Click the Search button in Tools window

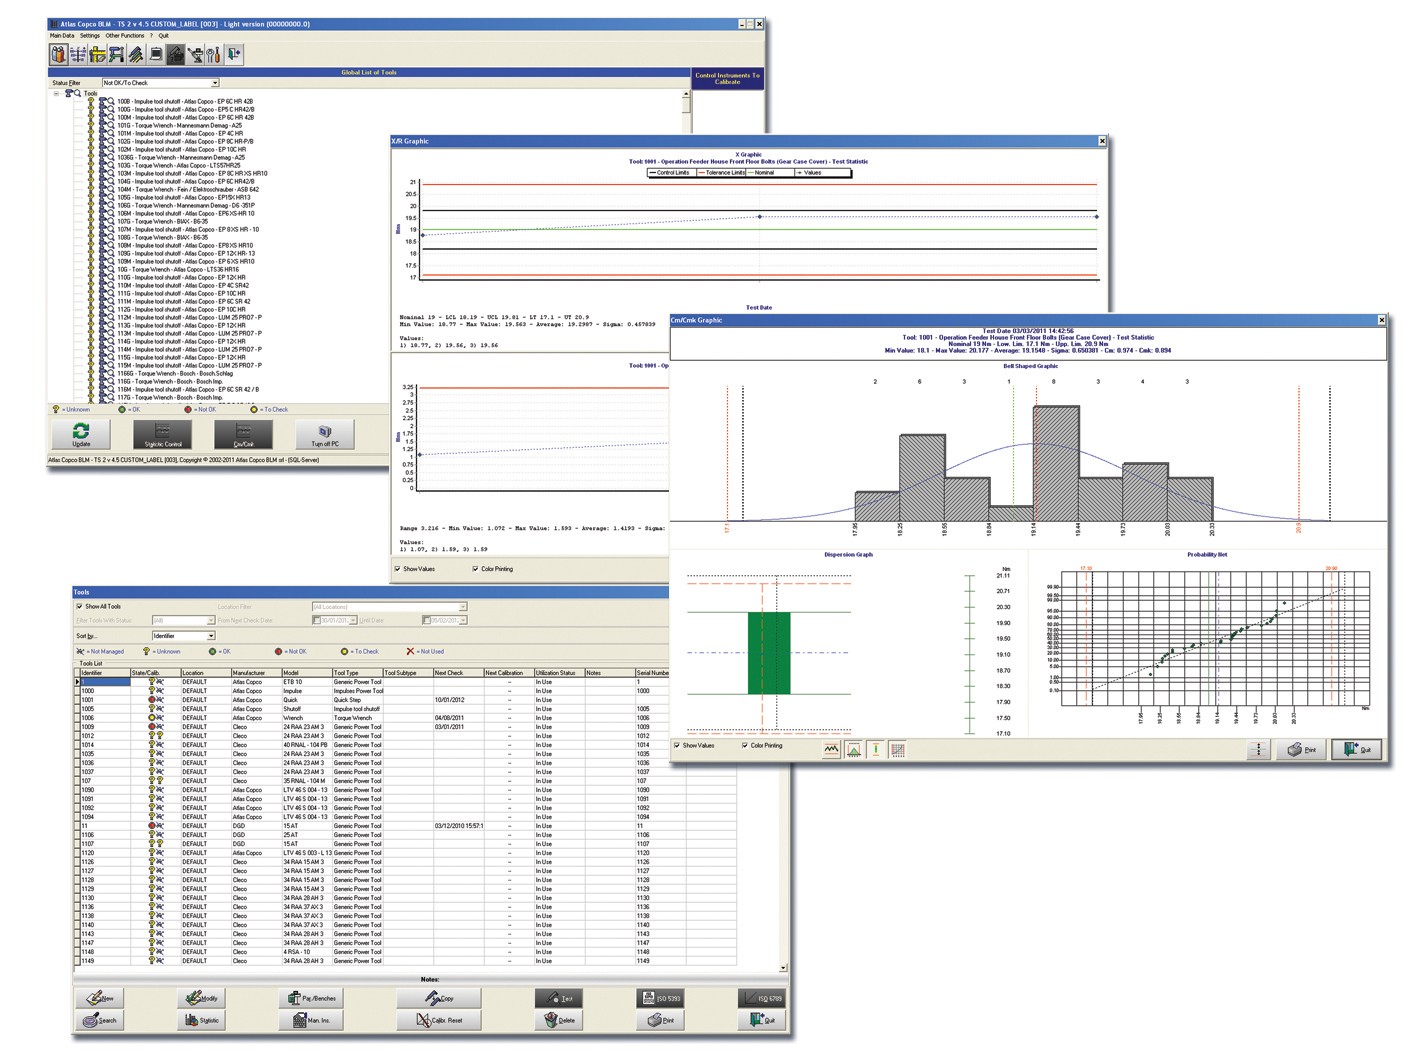(x=101, y=1020)
